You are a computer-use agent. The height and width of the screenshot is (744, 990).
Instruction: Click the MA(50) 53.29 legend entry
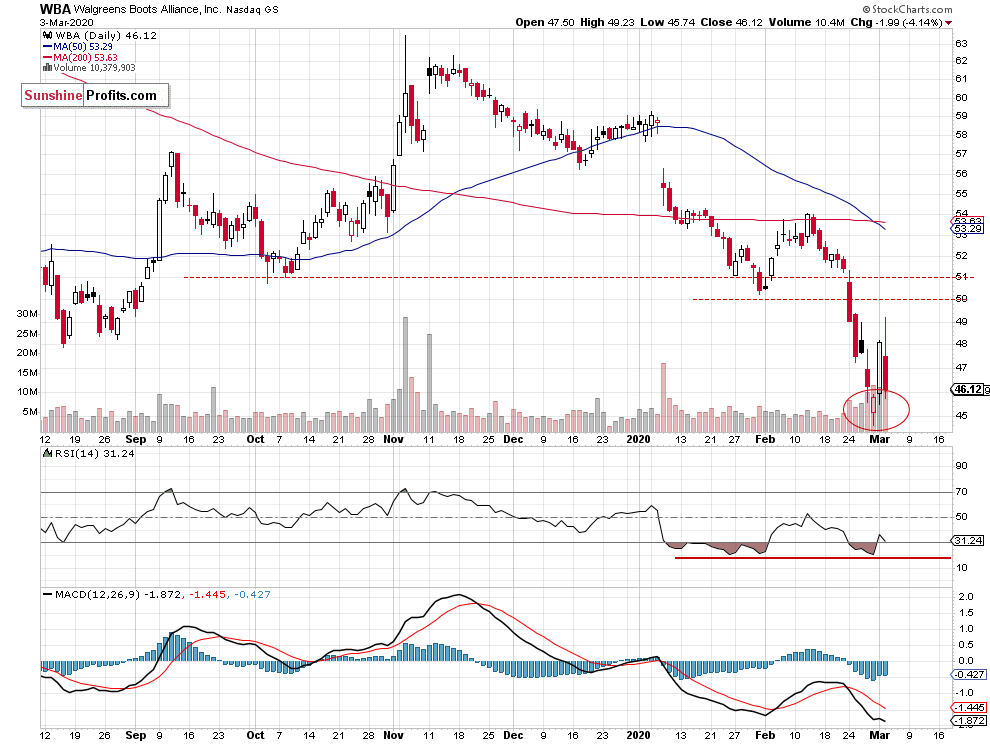click(83, 47)
